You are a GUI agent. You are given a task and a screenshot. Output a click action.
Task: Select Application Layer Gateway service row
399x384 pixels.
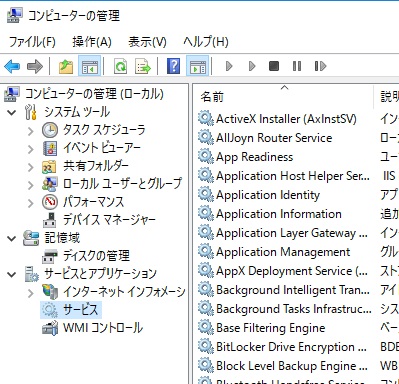(x=292, y=233)
